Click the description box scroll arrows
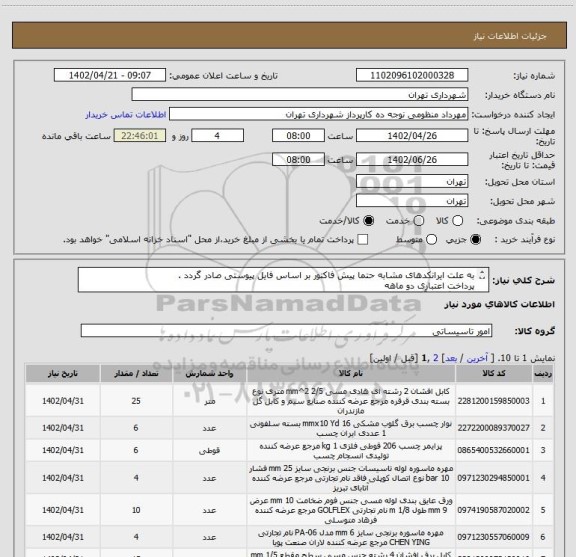 coord(482,275)
